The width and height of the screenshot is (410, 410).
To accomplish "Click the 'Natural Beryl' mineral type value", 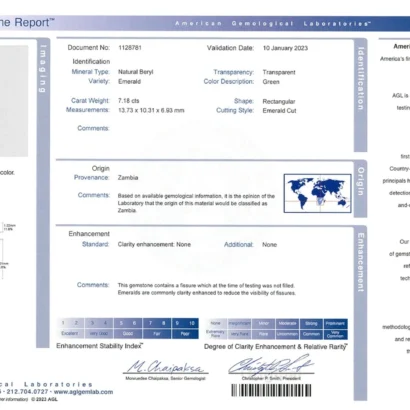I will [136, 72].
